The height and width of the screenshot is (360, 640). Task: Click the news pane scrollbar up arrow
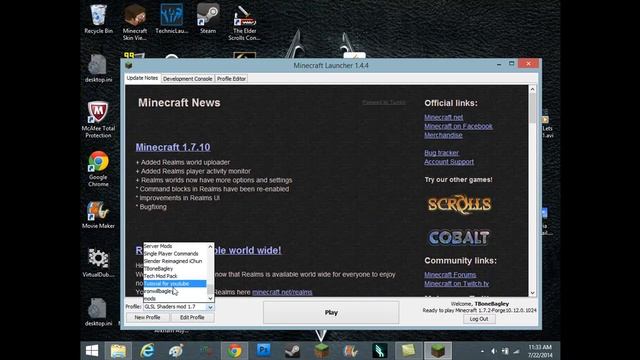pos(532,89)
